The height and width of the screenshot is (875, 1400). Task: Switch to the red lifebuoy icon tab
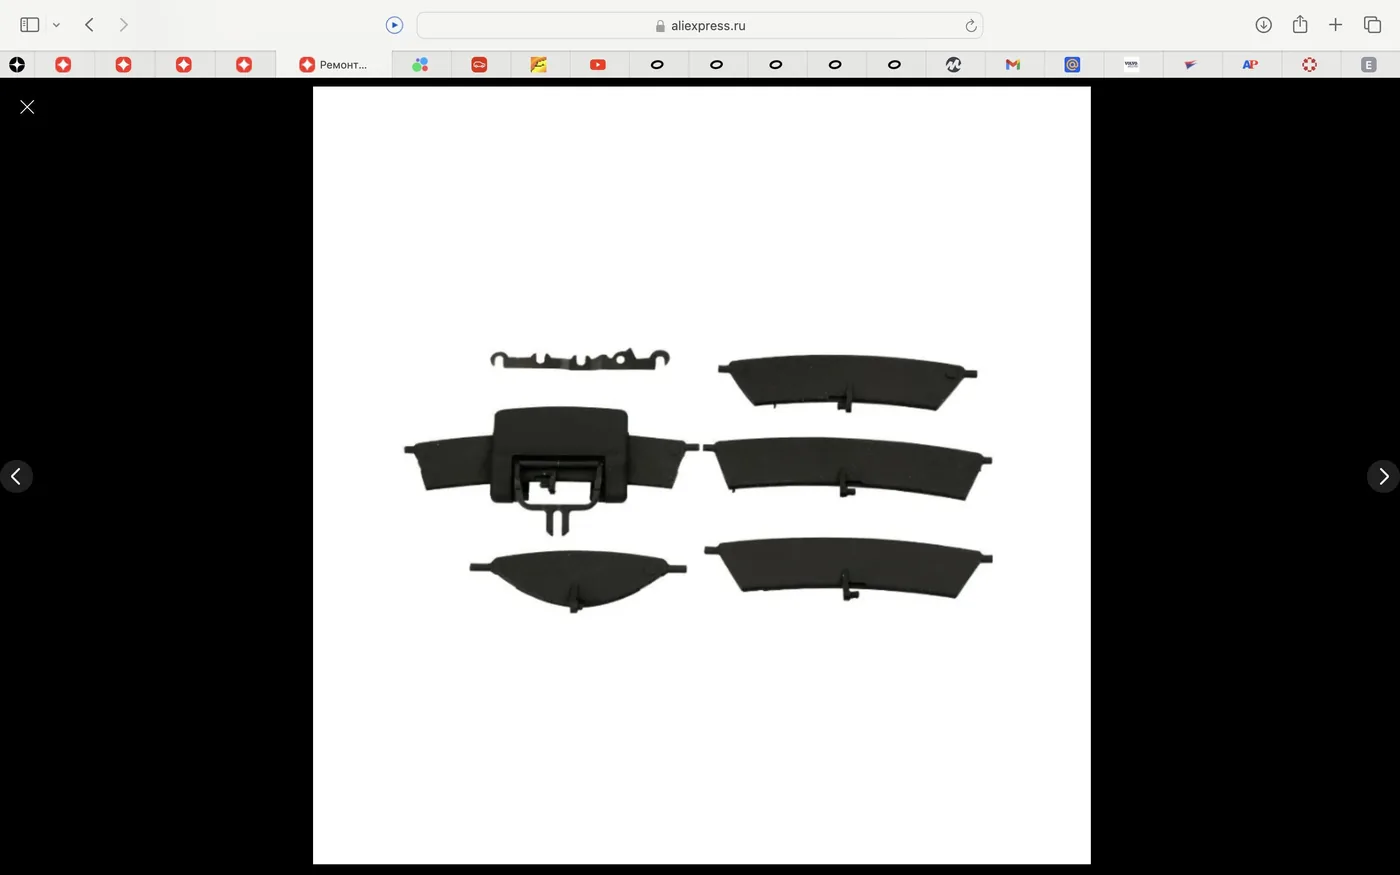tap(1309, 65)
